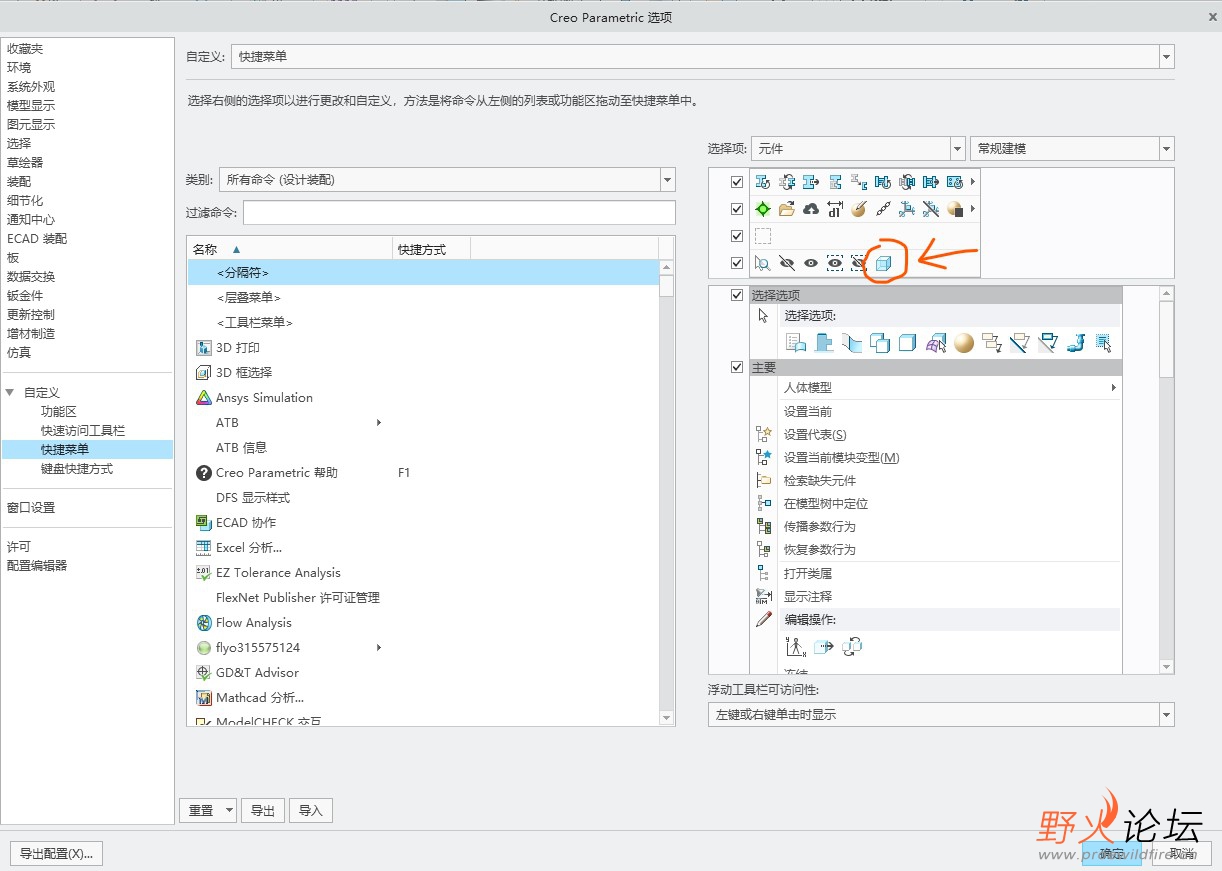Click the gold sphere icon in selection options
This screenshot has height=871, width=1222.
(964, 343)
